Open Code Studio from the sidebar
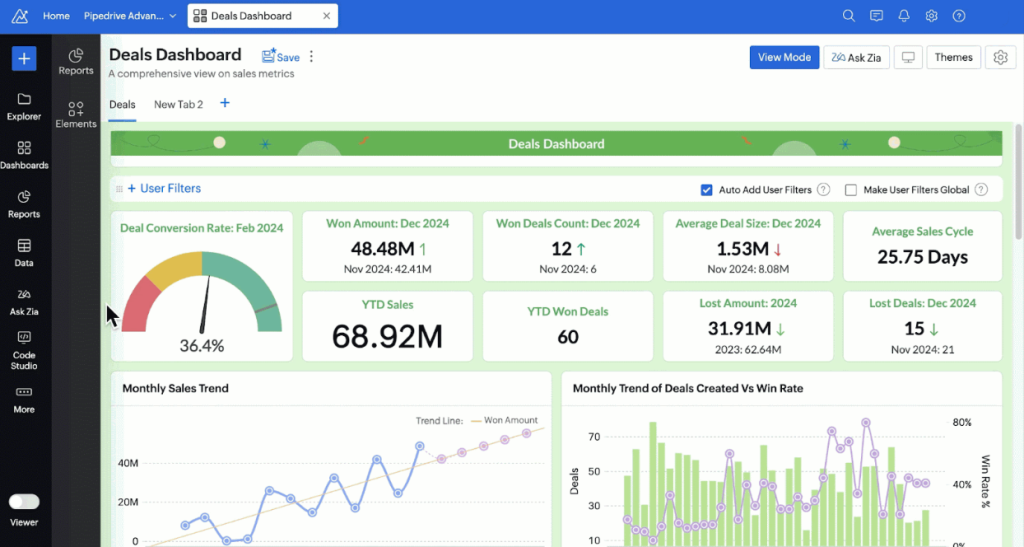1024x547 pixels. coord(24,349)
